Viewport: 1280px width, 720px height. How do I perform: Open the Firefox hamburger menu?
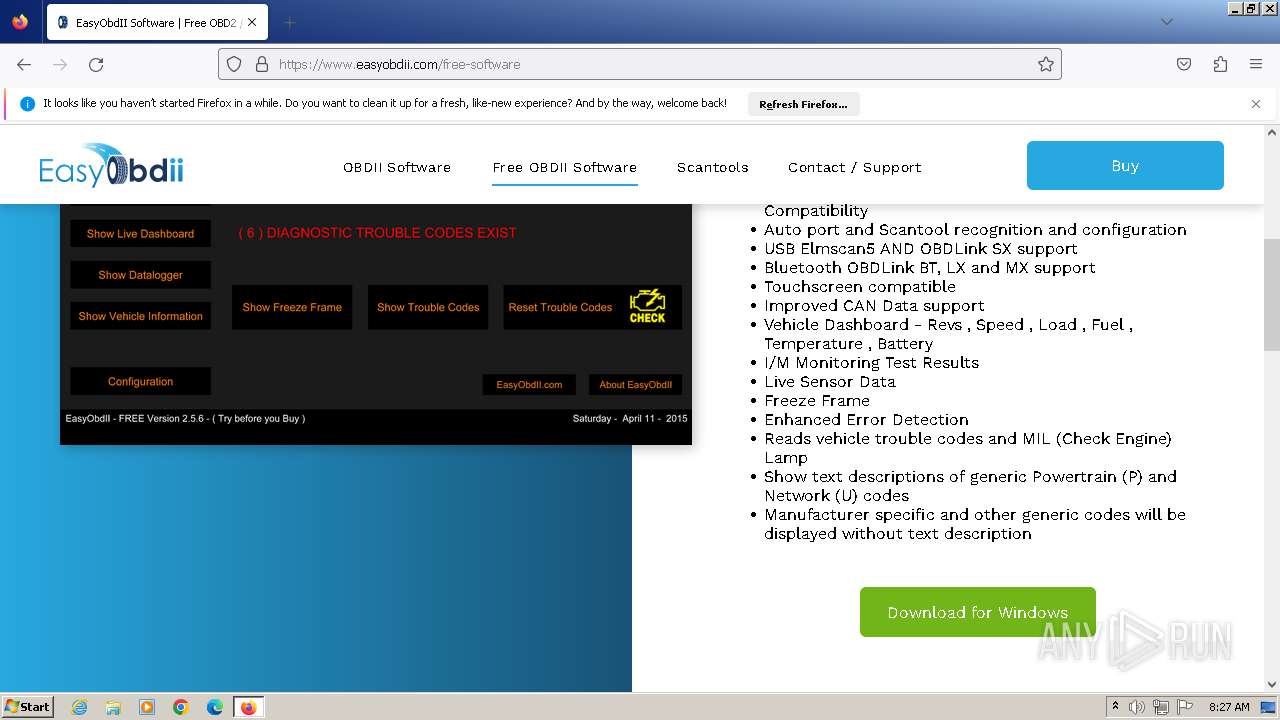pyautogui.click(x=1256, y=64)
